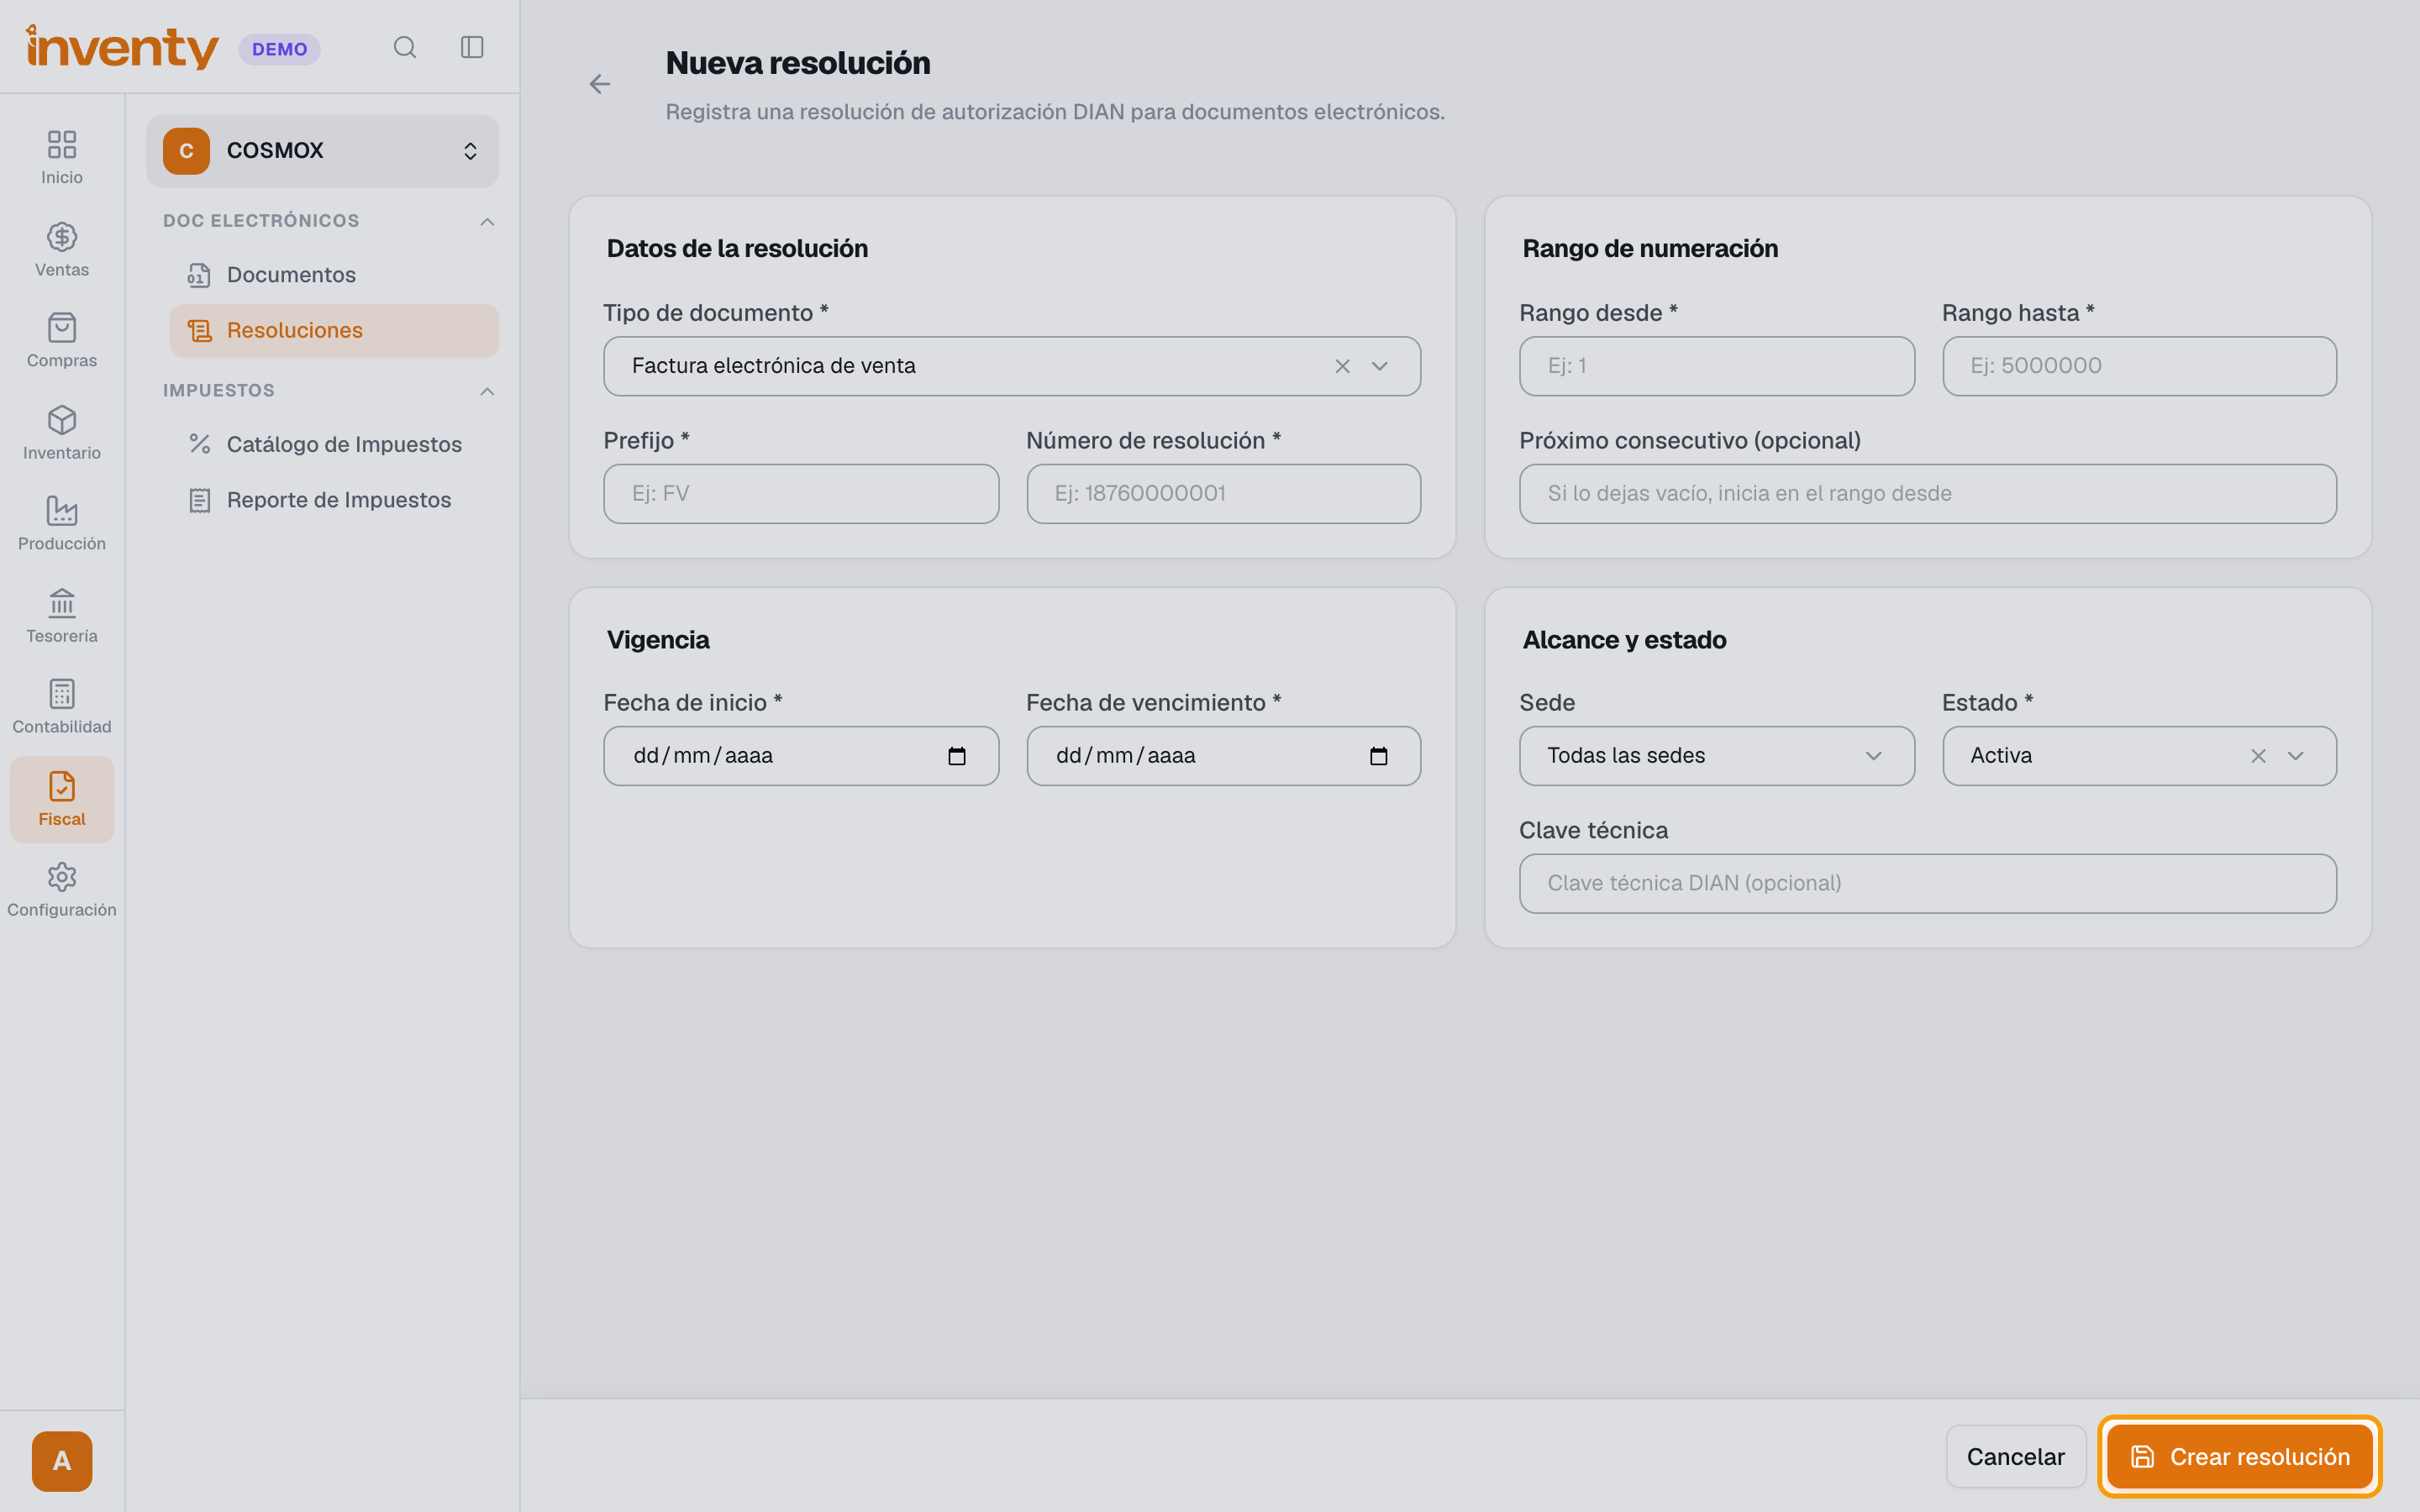2420x1512 pixels.
Task: Open the Compras module
Action: pyautogui.click(x=62, y=341)
